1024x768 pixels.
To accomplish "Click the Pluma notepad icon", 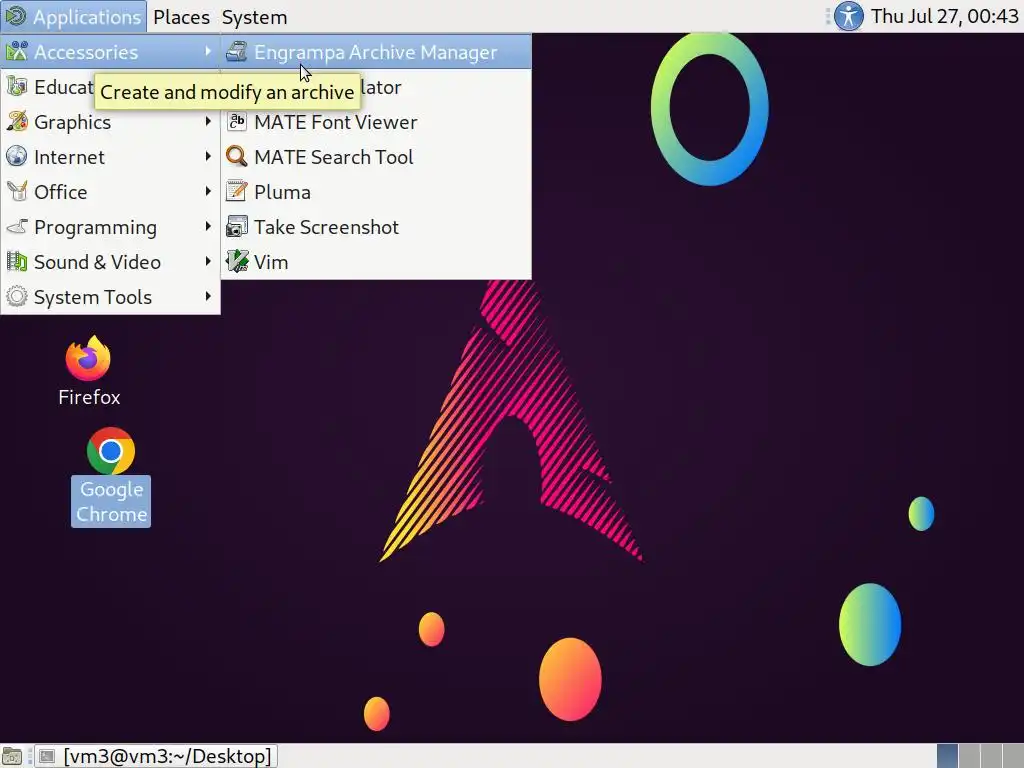I will coord(236,191).
